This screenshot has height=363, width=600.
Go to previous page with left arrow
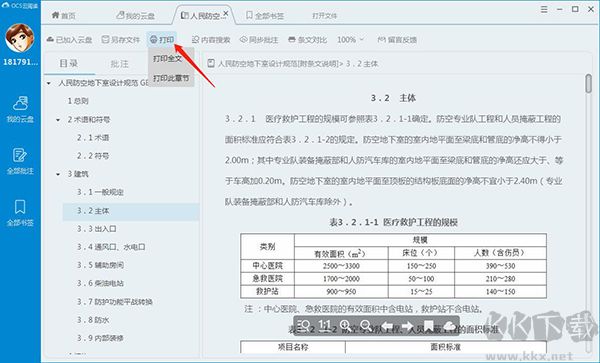pos(387,326)
